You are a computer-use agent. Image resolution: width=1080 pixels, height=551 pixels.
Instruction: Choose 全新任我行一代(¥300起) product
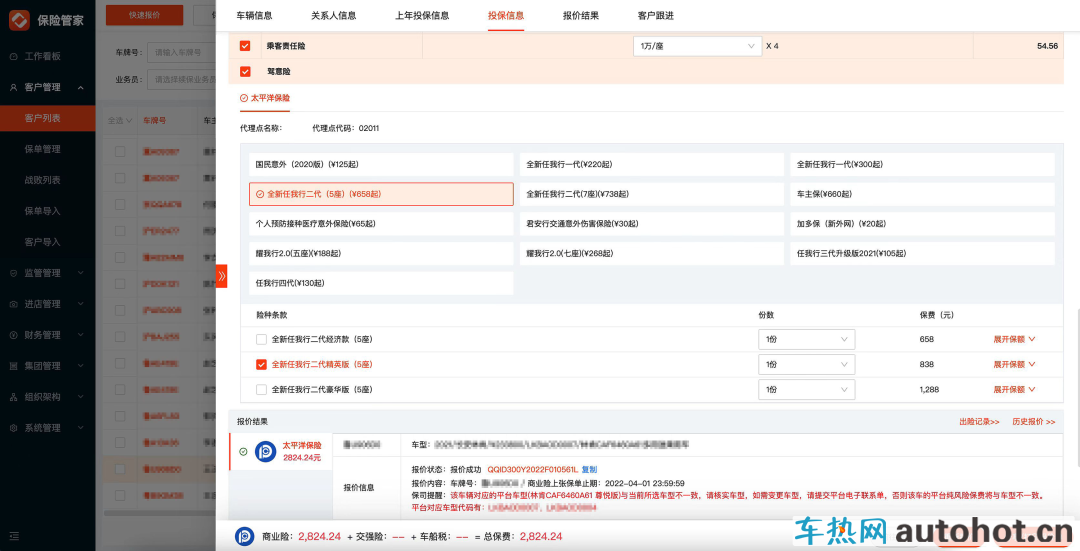(x=922, y=165)
